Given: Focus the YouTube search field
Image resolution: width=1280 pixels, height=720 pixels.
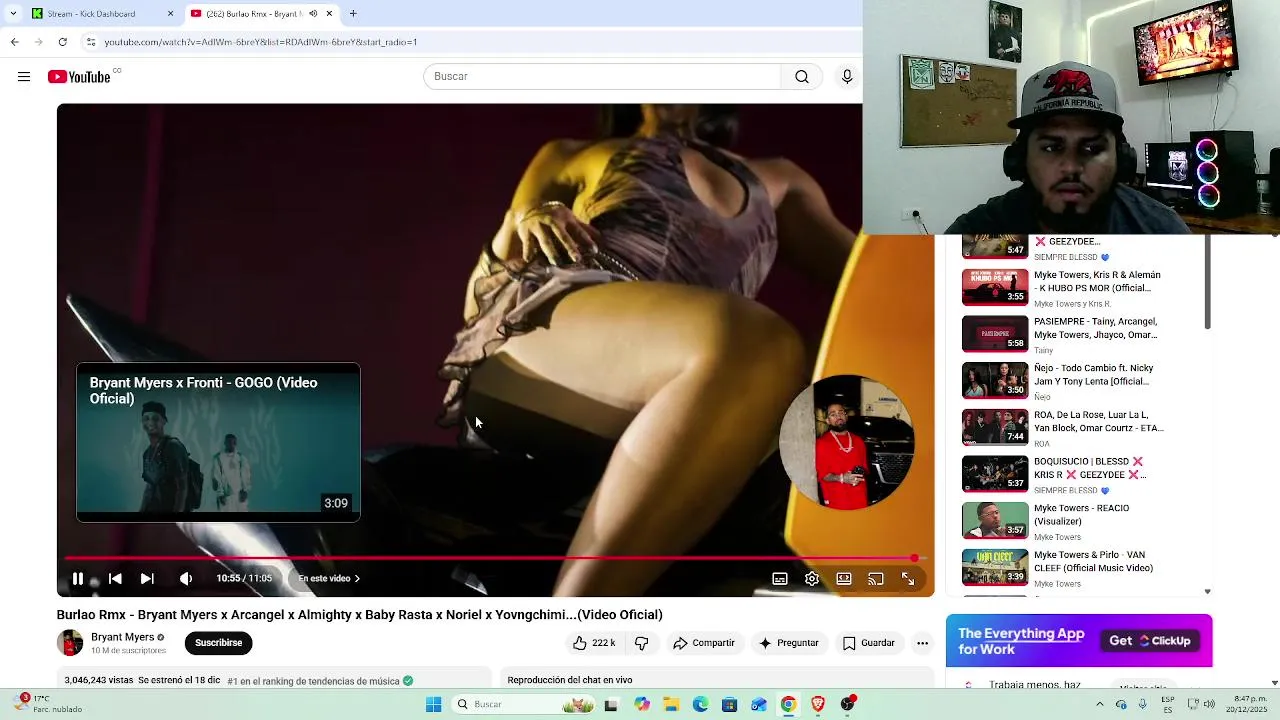Looking at the screenshot, I should pos(602,77).
